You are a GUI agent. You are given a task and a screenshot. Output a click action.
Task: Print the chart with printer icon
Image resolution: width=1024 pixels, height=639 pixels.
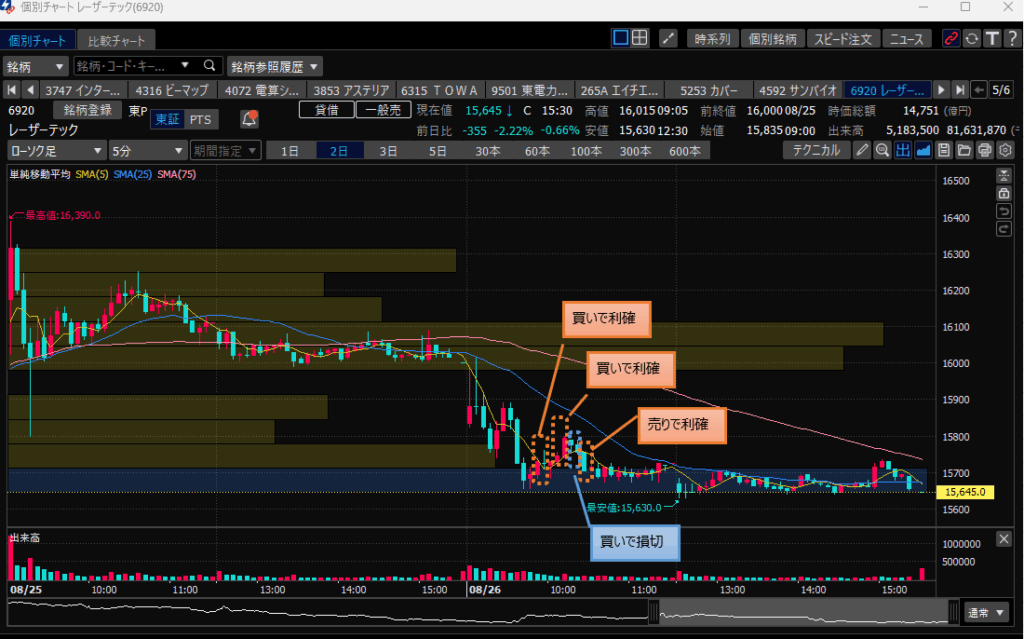[985, 151]
